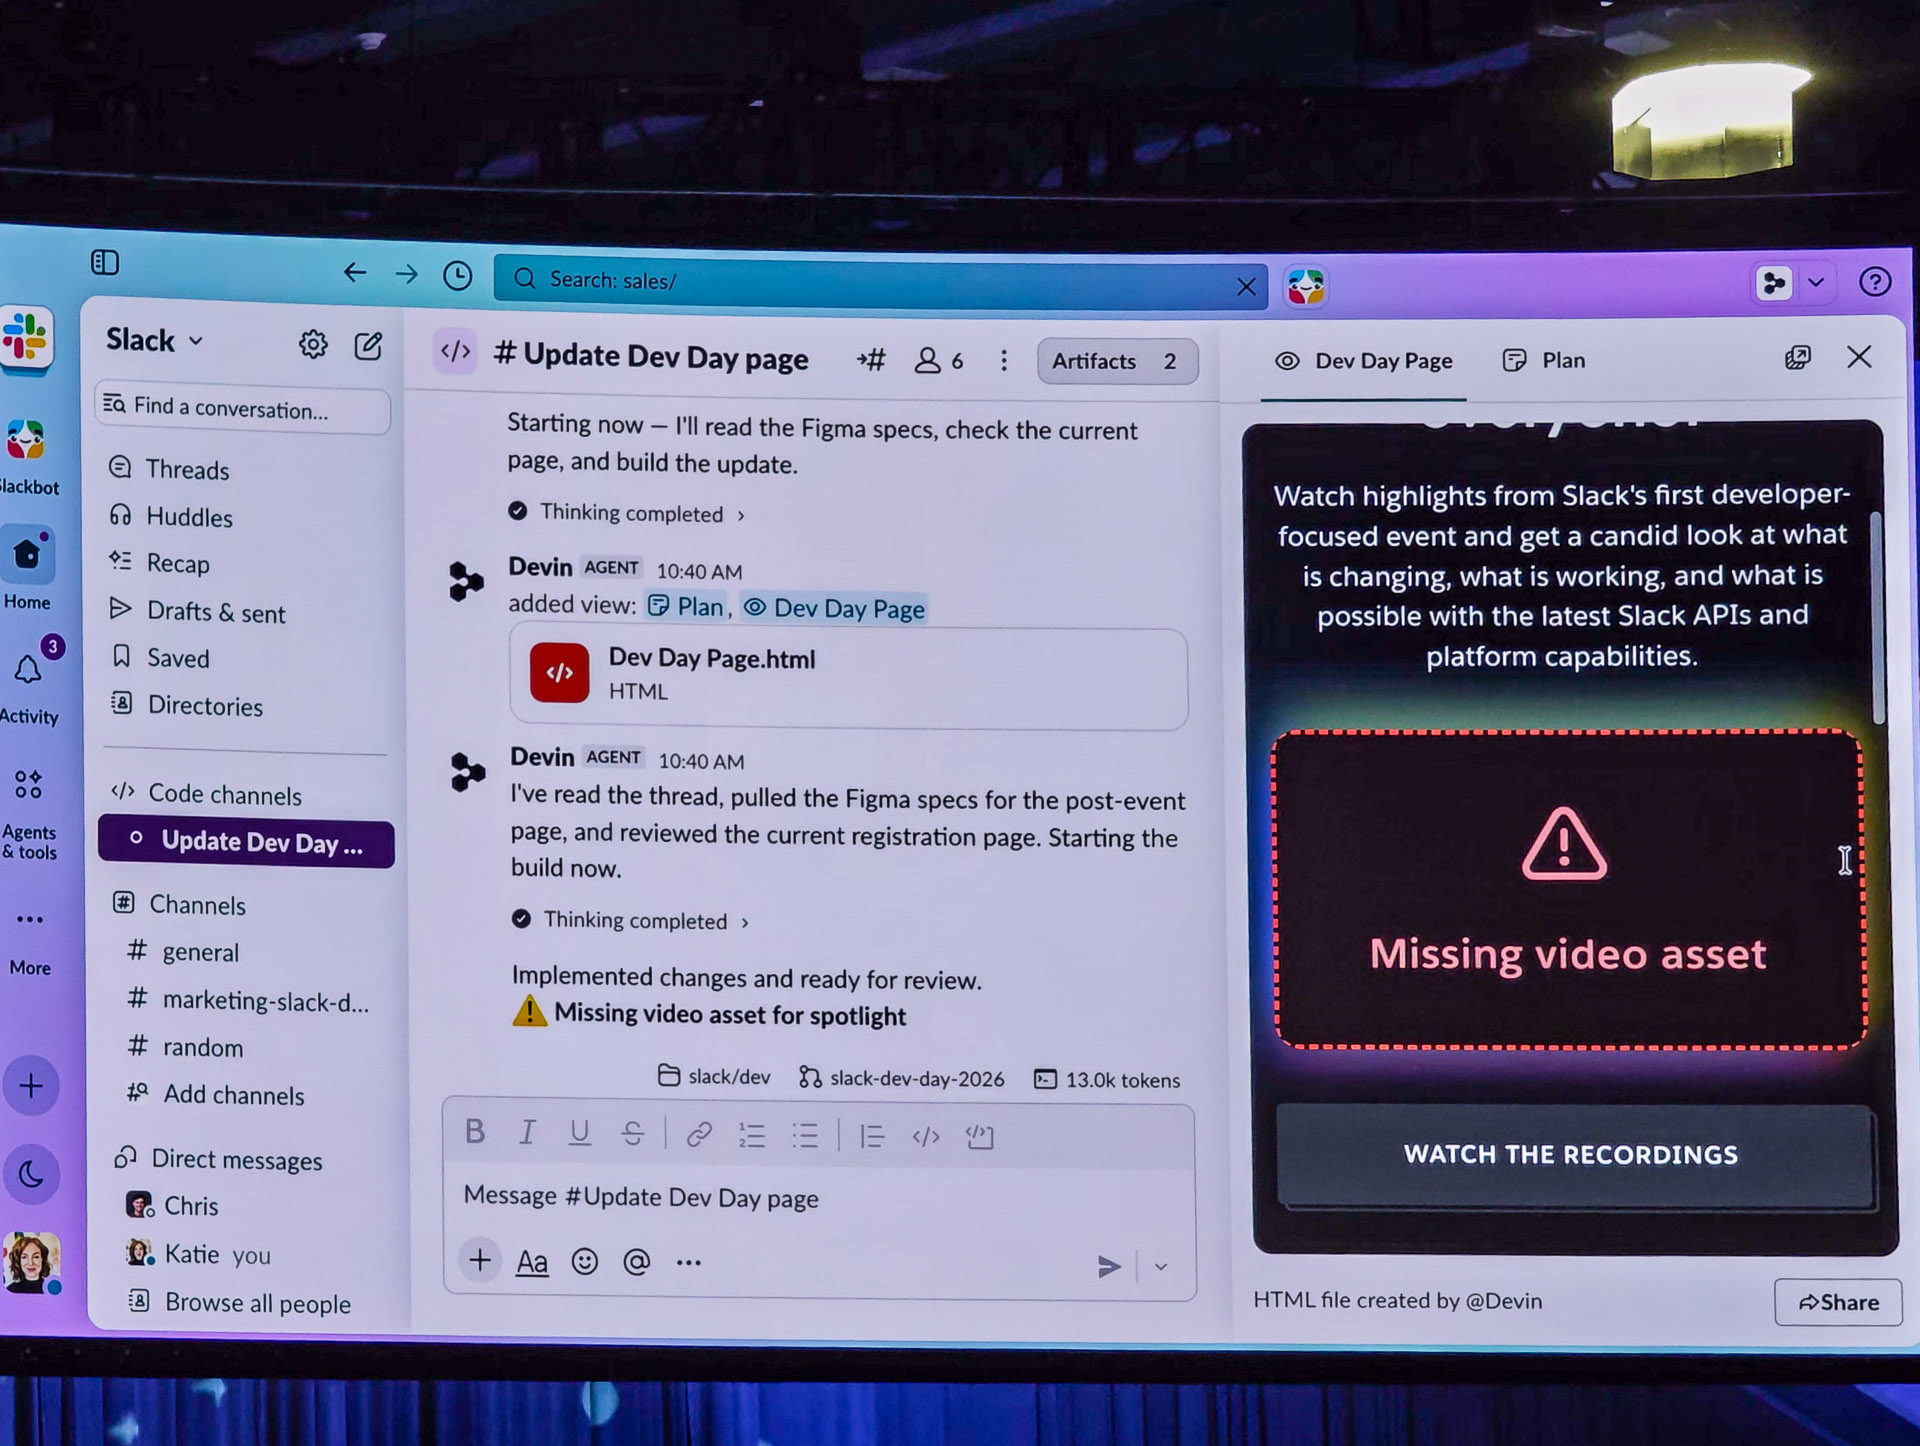Go back with the left arrow
Screen dimensions: 1920x1446
click(355, 272)
